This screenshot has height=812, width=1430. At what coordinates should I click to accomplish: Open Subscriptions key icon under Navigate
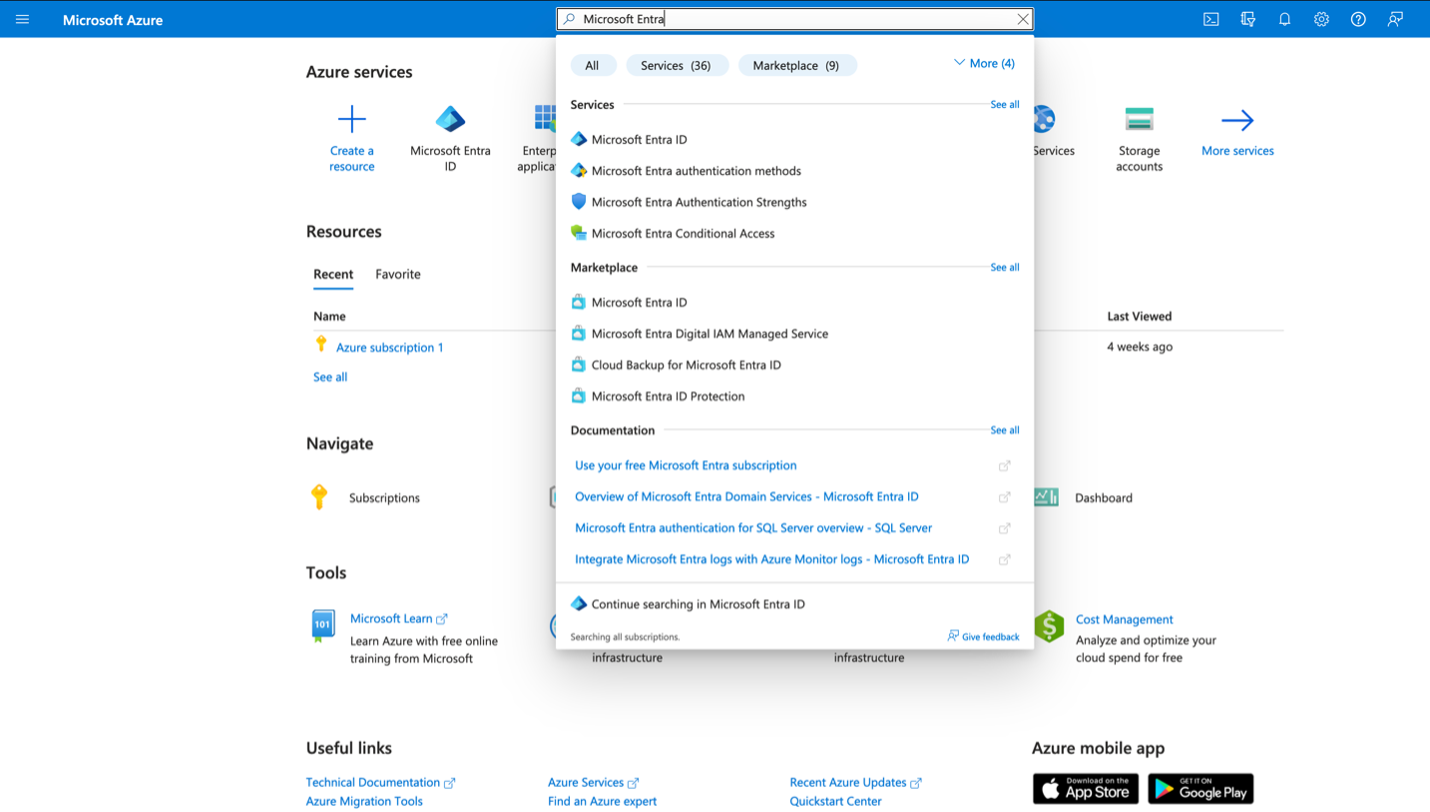[x=319, y=497]
